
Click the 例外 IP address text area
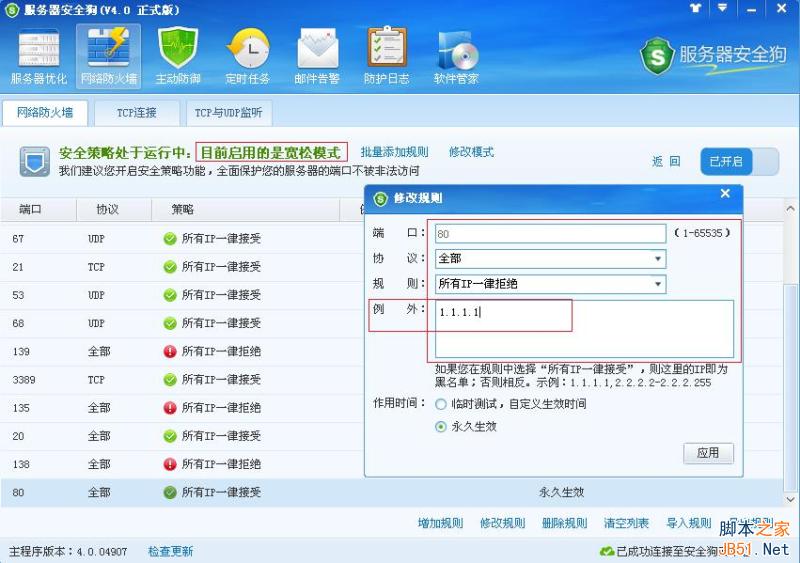(584, 330)
